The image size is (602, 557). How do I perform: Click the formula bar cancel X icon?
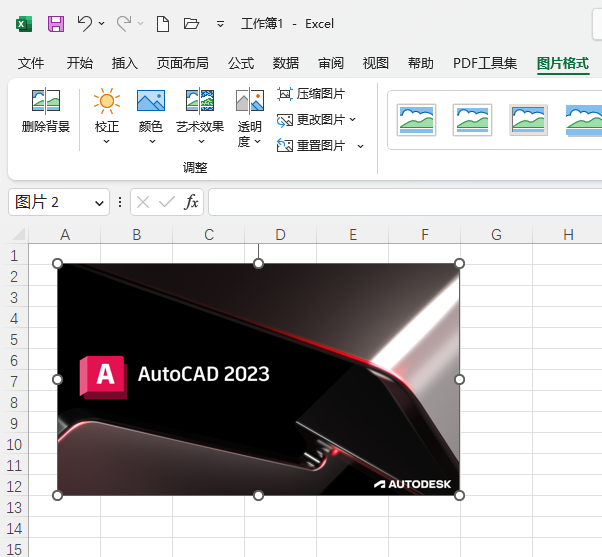[x=143, y=202]
